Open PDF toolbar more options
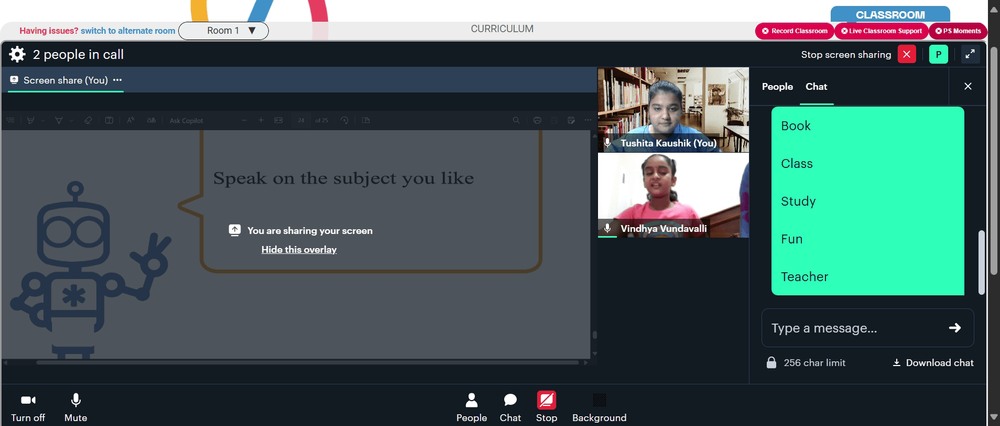 (x=587, y=120)
